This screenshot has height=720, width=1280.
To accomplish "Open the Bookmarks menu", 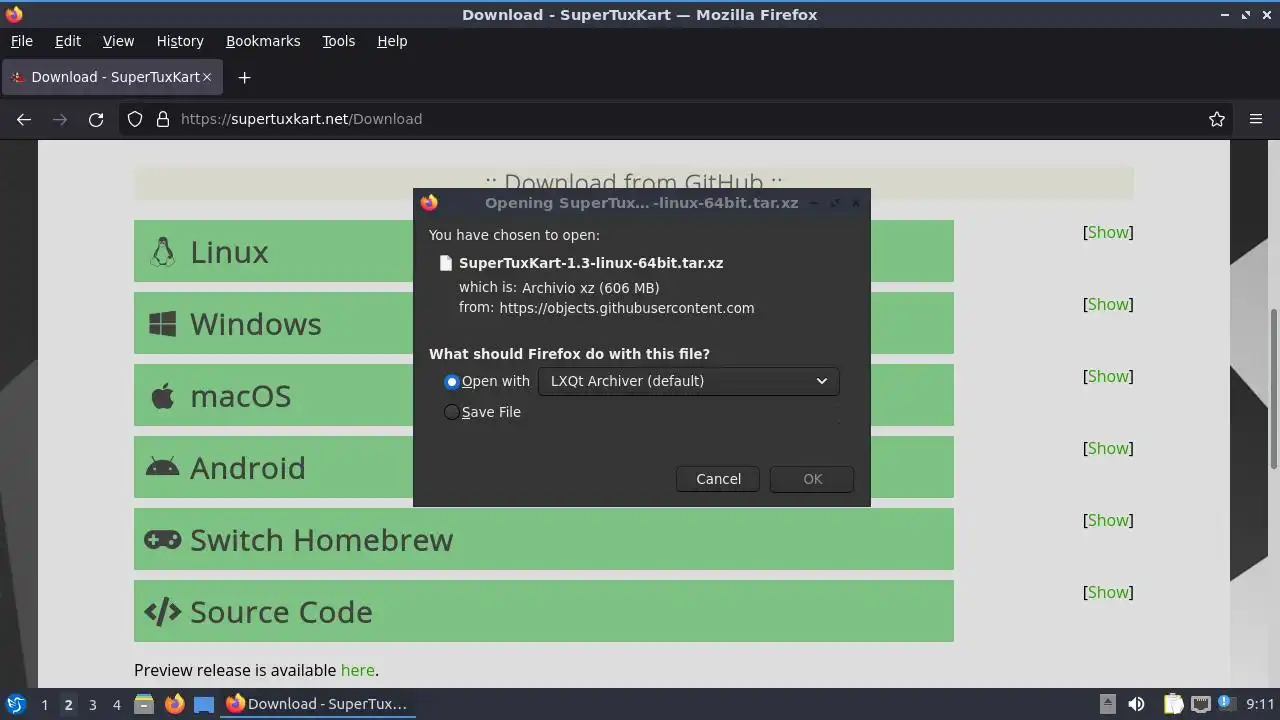I will [x=263, y=41].
